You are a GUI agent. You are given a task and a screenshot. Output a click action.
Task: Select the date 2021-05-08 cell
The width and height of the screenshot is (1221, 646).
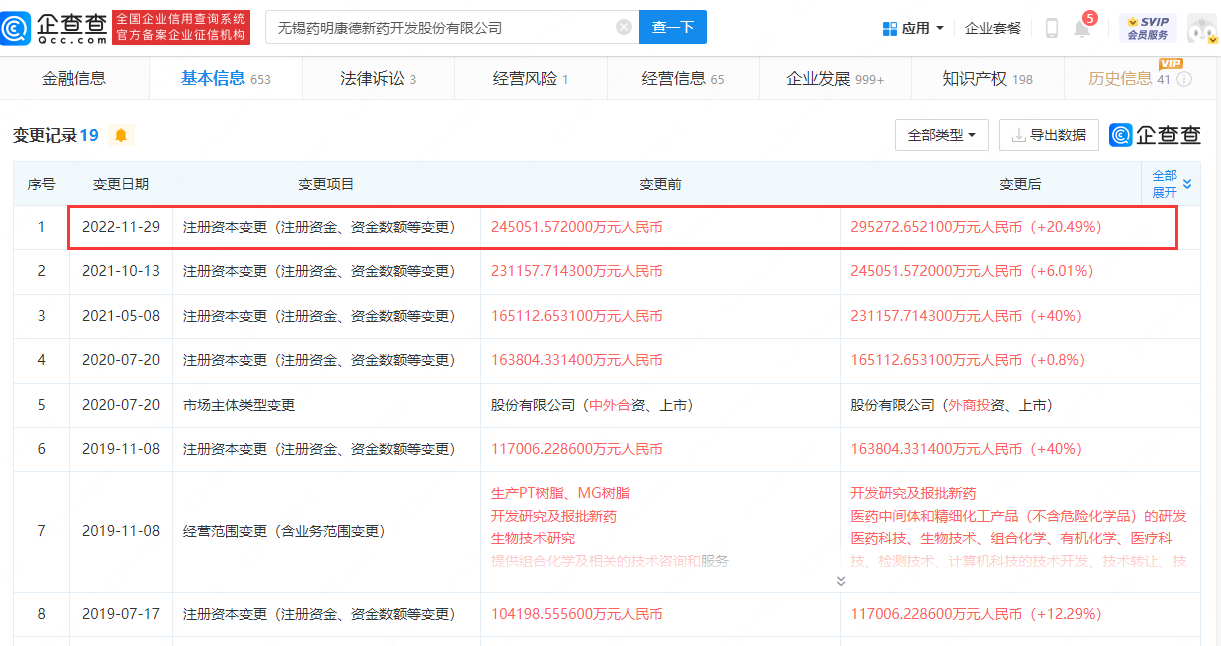(121, 316)
